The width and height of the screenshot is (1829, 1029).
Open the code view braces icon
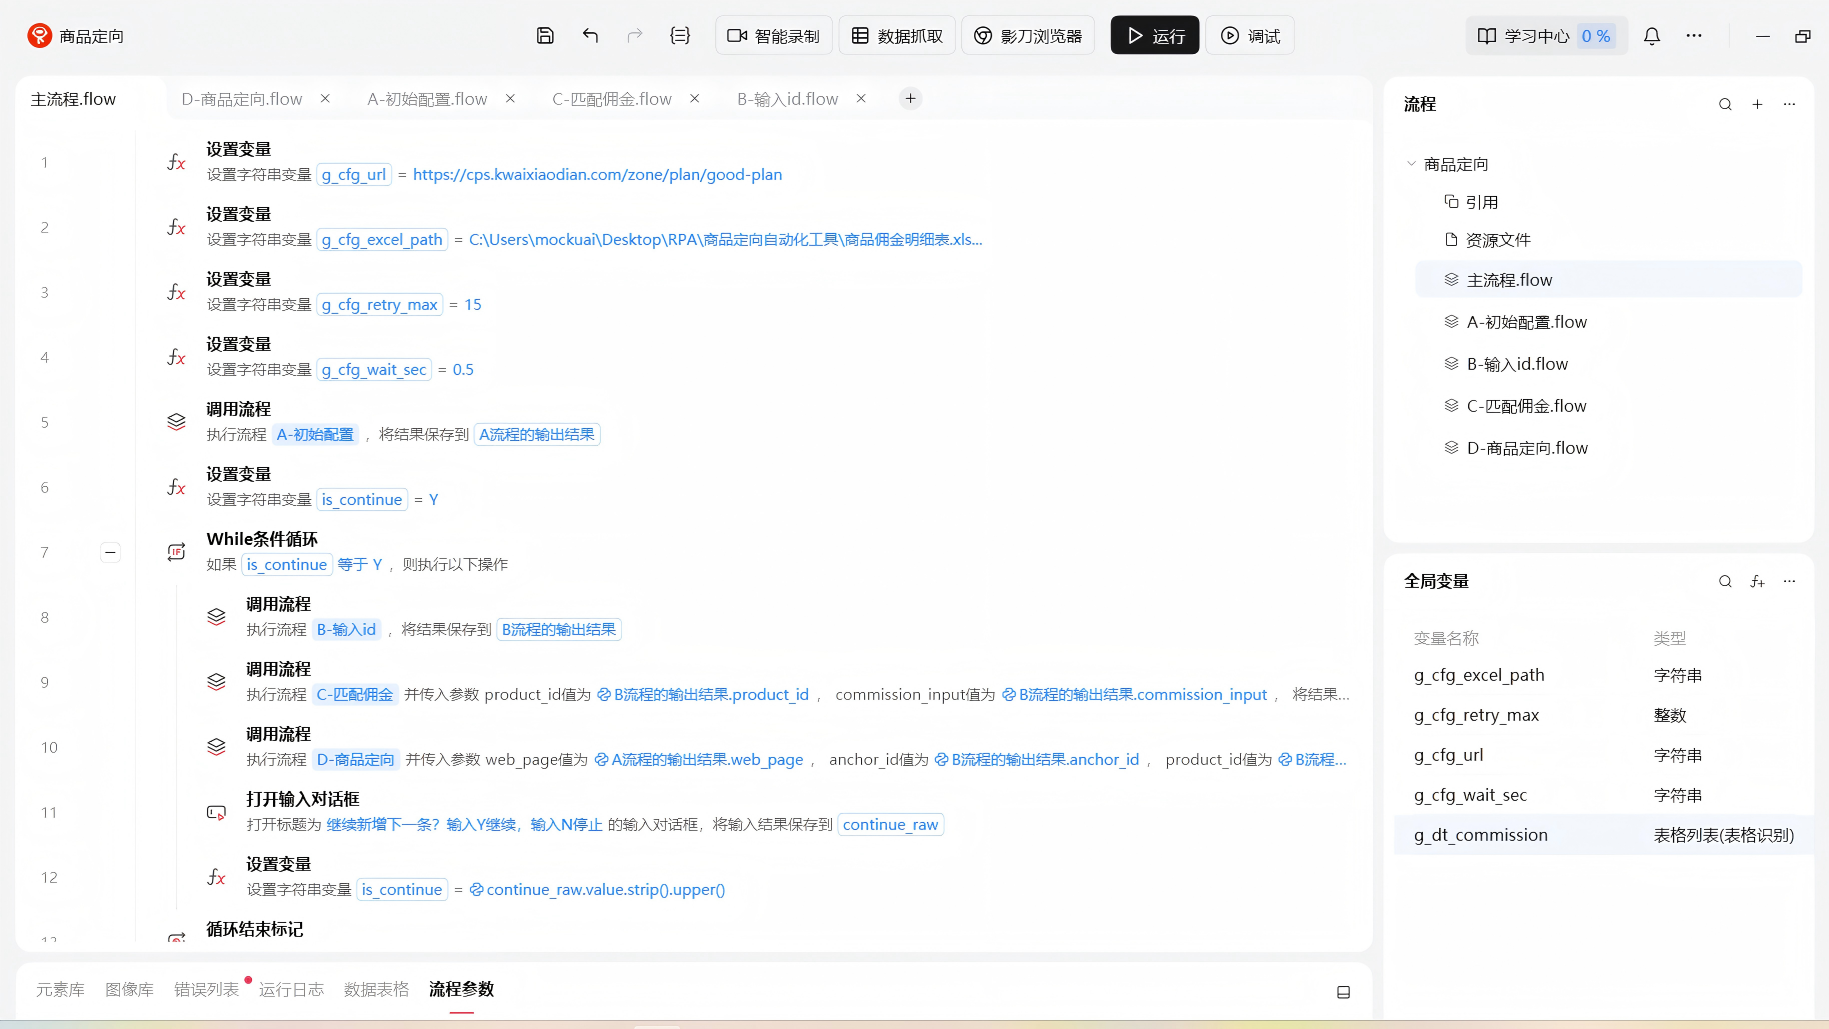point(680,36)
